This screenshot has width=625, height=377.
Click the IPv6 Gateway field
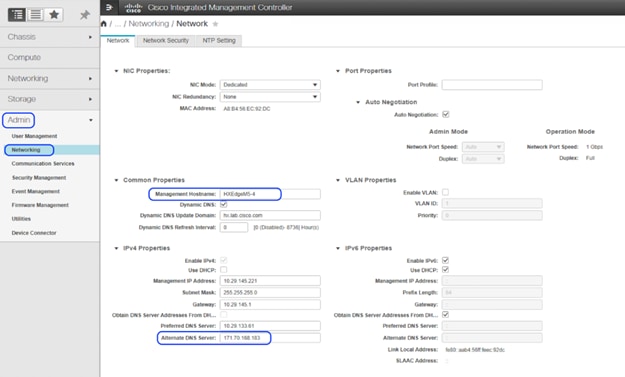492,304
